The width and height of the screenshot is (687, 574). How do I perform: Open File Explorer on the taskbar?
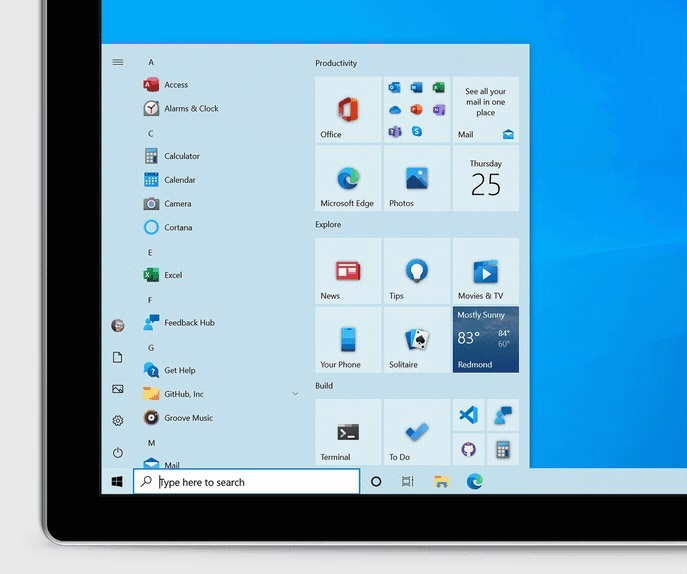[441, 482]
